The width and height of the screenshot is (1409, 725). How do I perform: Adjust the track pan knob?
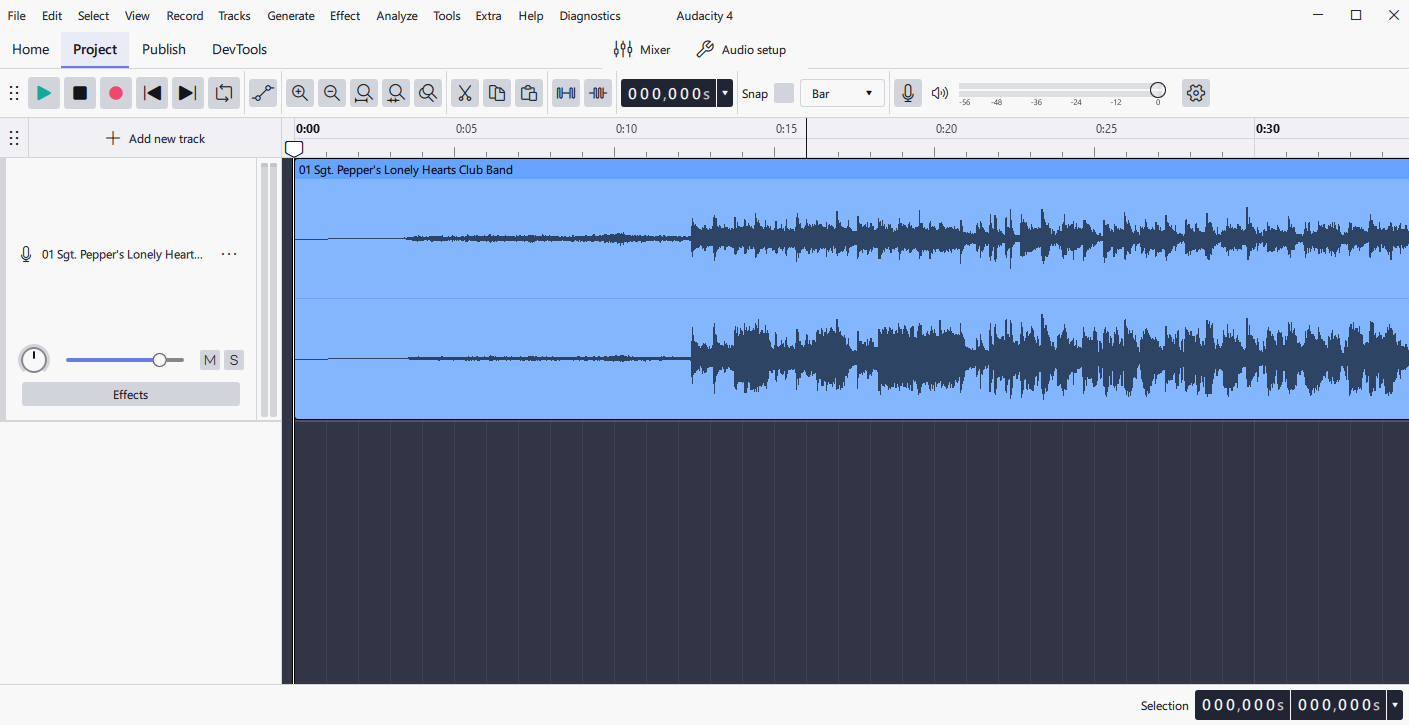[34, 359]
